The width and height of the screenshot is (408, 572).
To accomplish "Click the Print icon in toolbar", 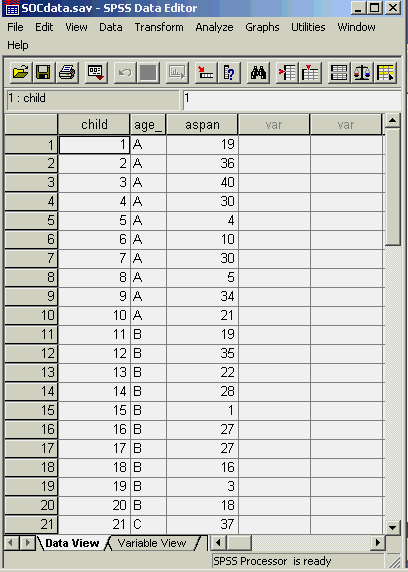I will pyautogui.click(x=67, y=73).
